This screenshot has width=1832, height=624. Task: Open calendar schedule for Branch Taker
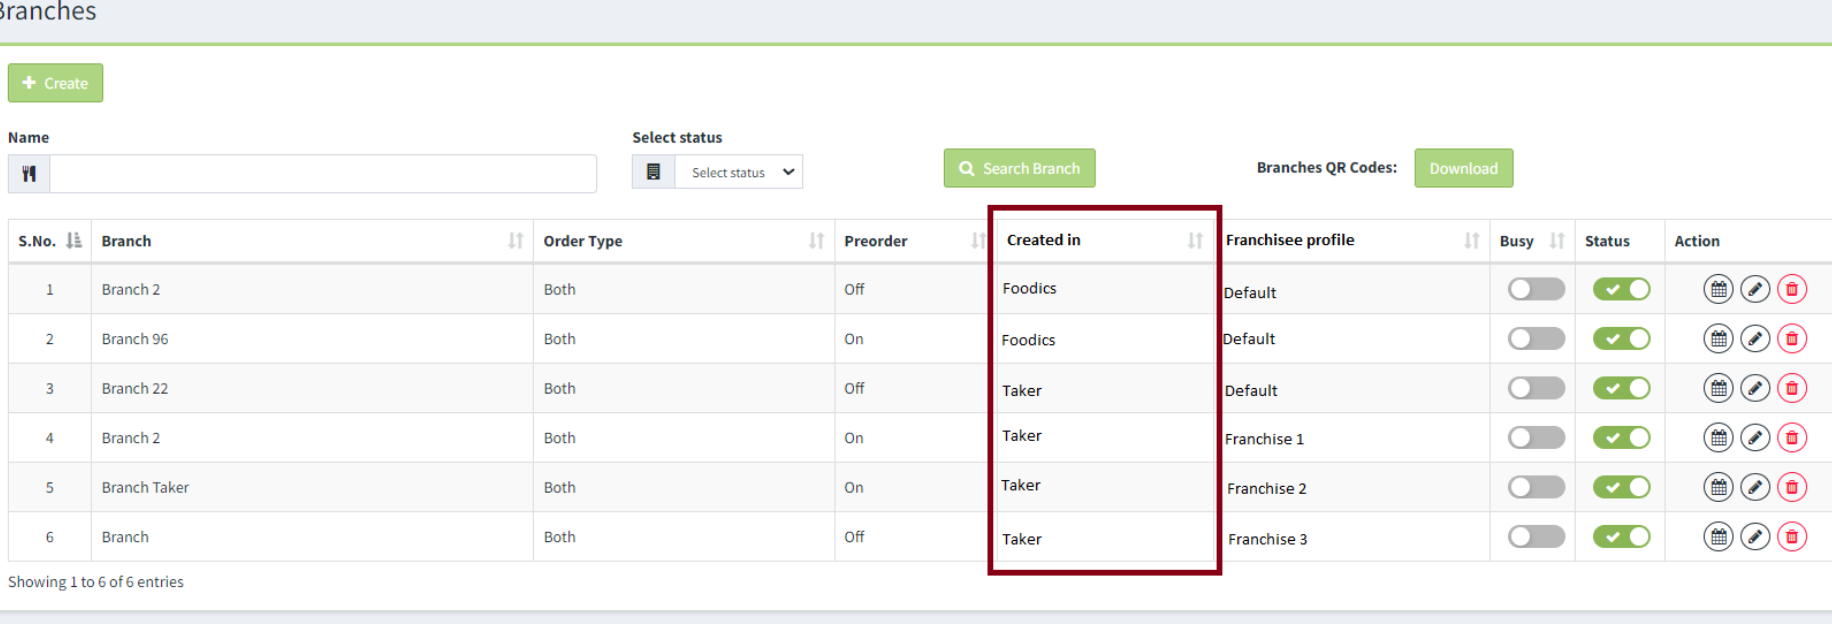click(1718, 487)
